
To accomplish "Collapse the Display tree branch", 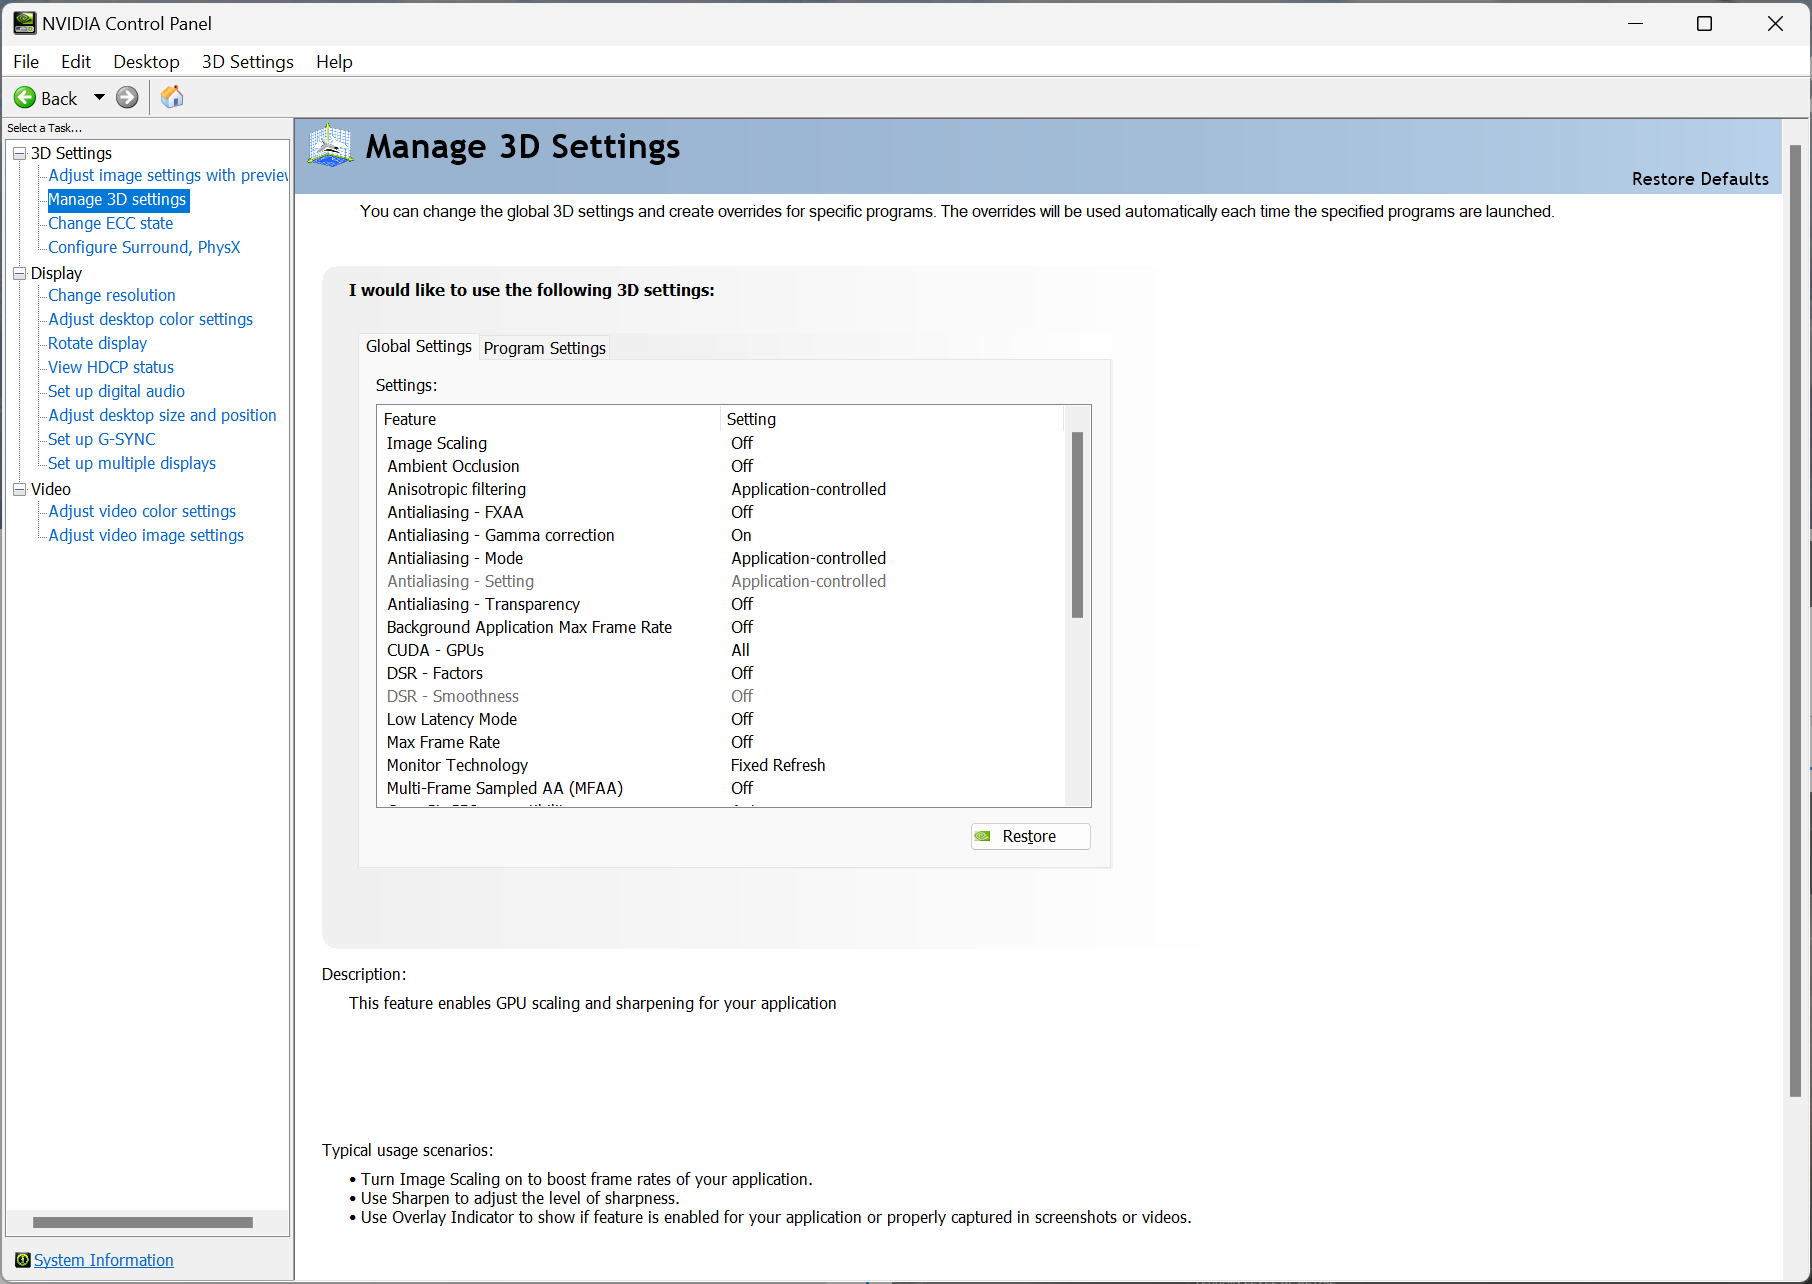I will (x=18, y=273).
